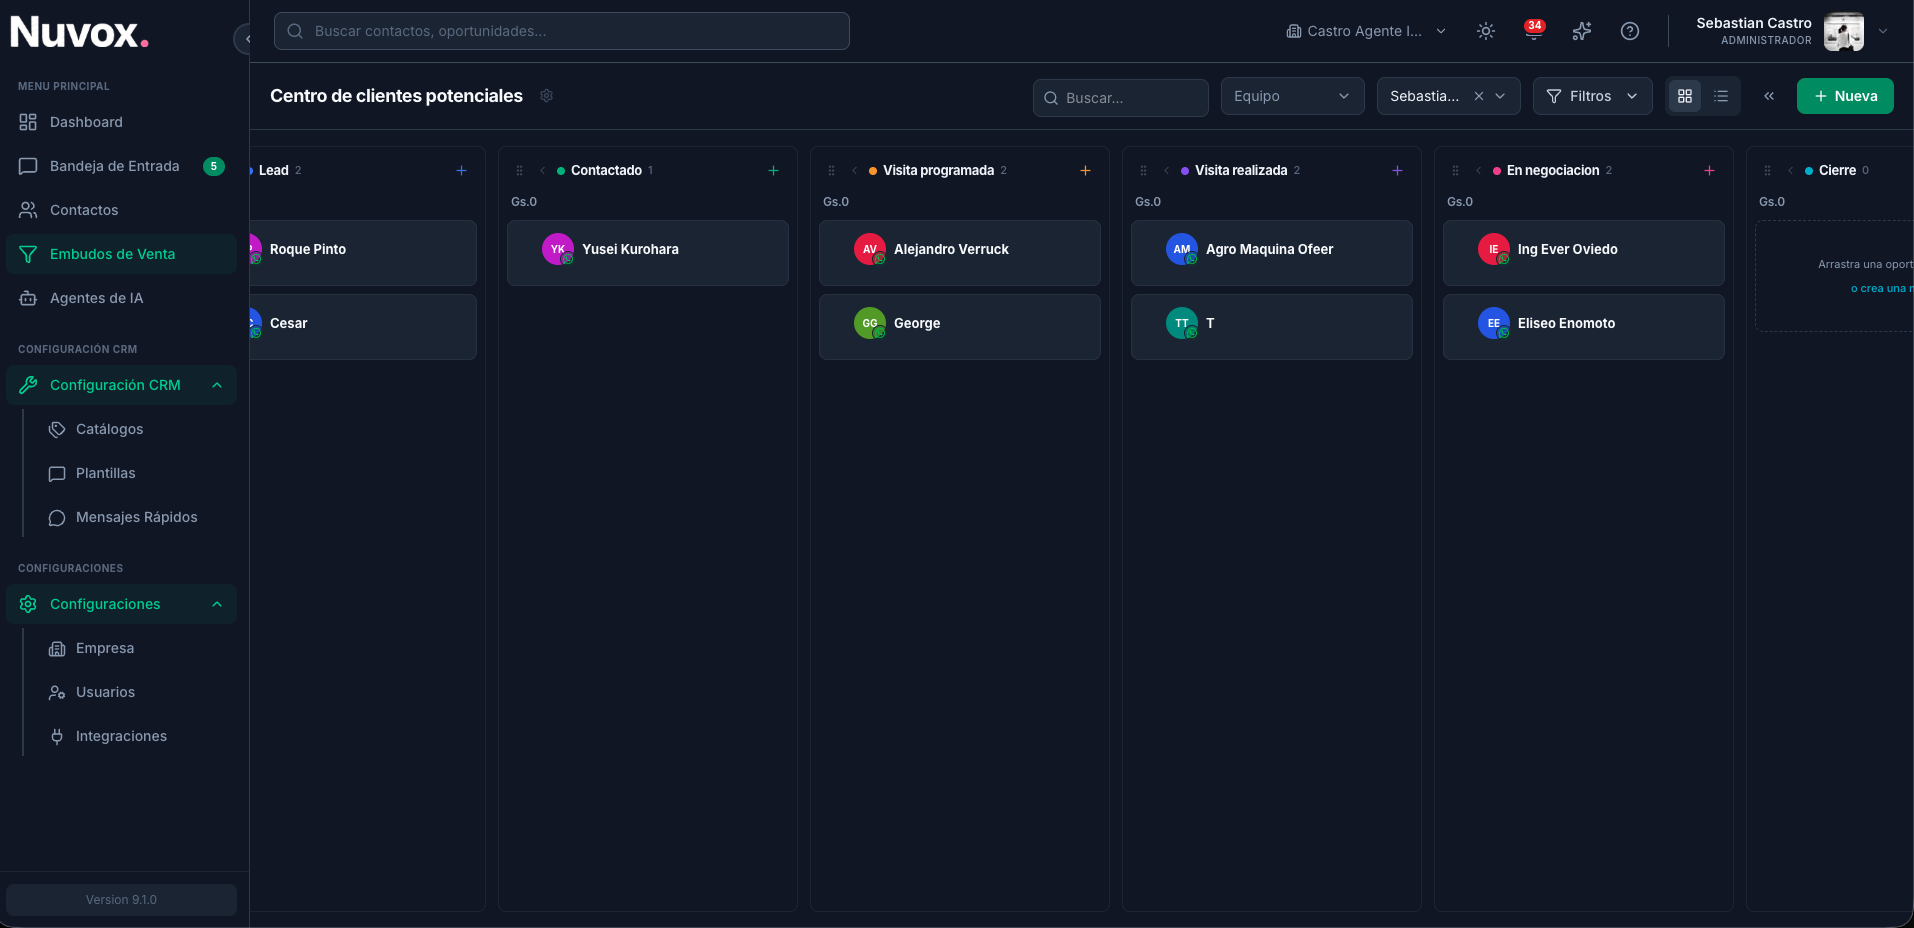Open Filtros dropdown
Screen dimensions: 1914x928
(x=1592, y=96)
